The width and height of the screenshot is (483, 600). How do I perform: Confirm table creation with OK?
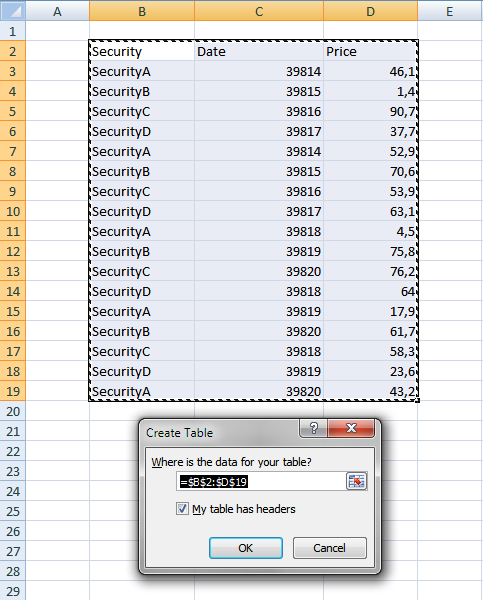[x=246, y=548]
